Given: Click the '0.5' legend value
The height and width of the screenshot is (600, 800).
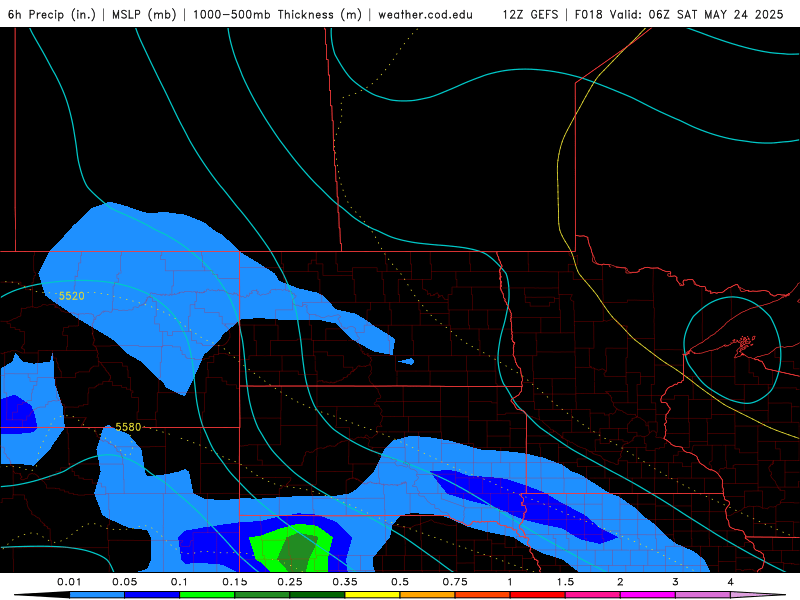Looking at the screenshot, I should (400, 582).
